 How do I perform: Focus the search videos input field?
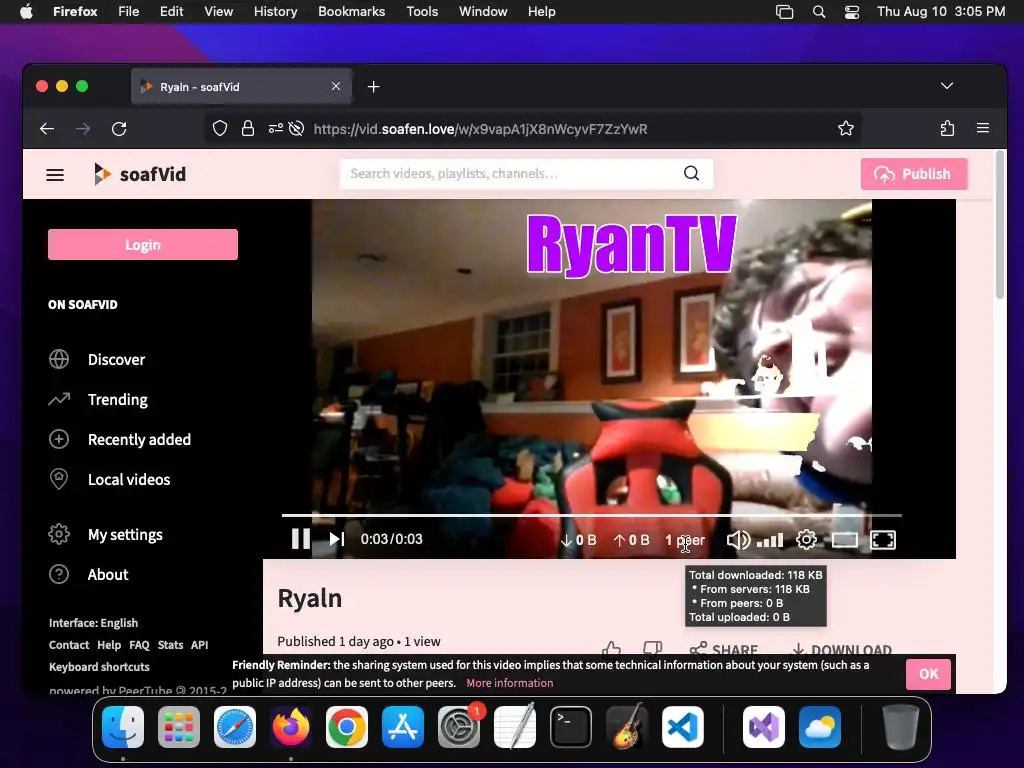[x=509, y=174]
